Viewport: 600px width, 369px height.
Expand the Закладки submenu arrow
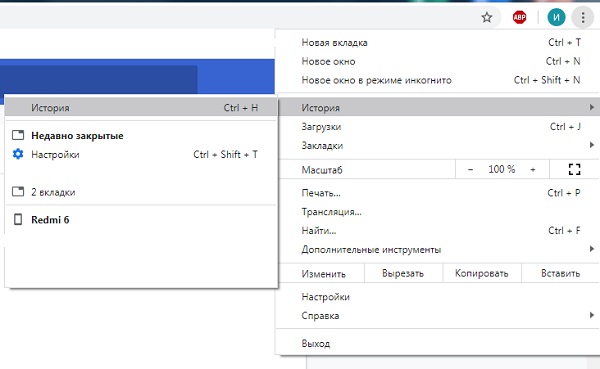point(592,145)
